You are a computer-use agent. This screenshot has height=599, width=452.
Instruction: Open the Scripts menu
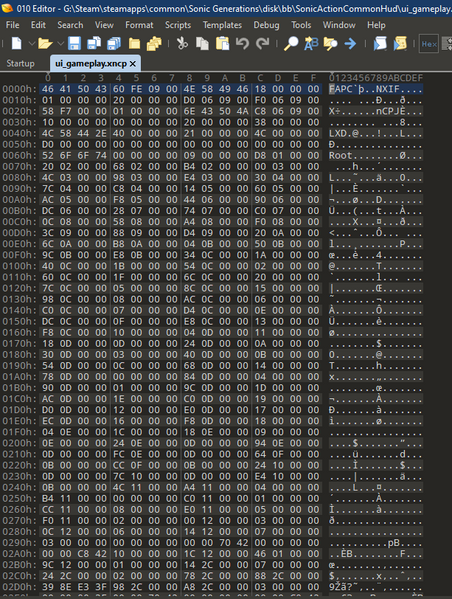(178, 25)
